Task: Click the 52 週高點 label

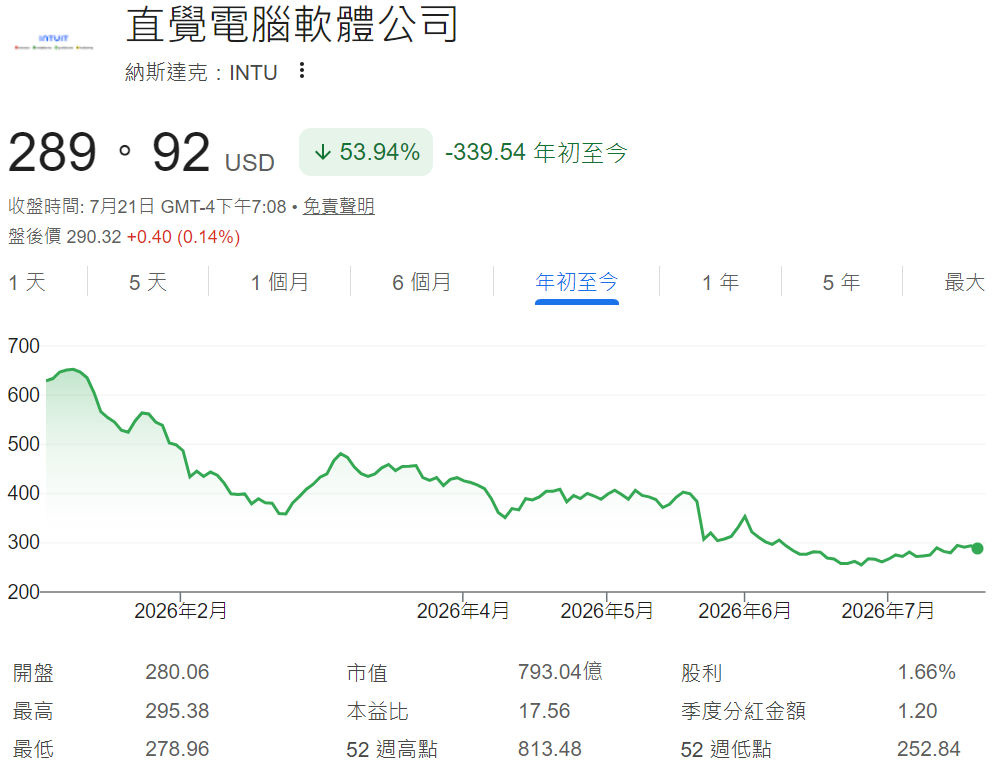Action: pyautogui.click(x=391, y=749)
